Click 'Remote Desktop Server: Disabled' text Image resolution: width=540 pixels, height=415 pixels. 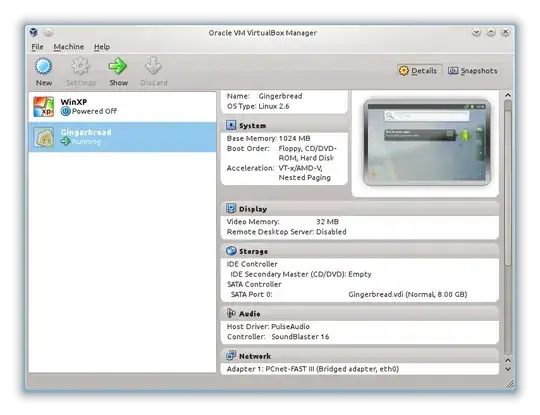[x=287, y=232]
